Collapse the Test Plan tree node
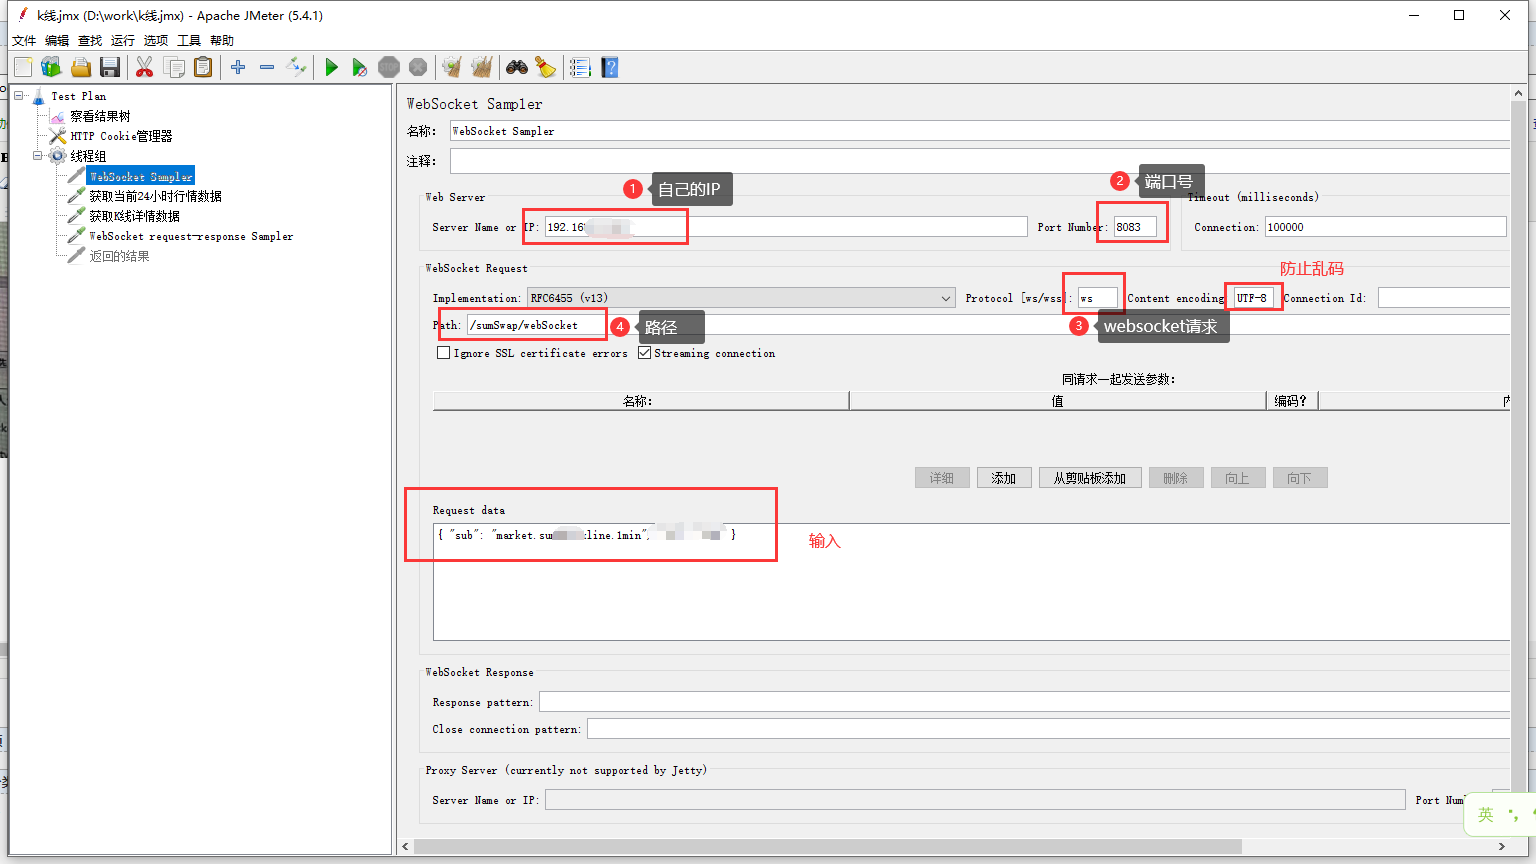This screenshot has height=864, width=1536. click(19, 96)
